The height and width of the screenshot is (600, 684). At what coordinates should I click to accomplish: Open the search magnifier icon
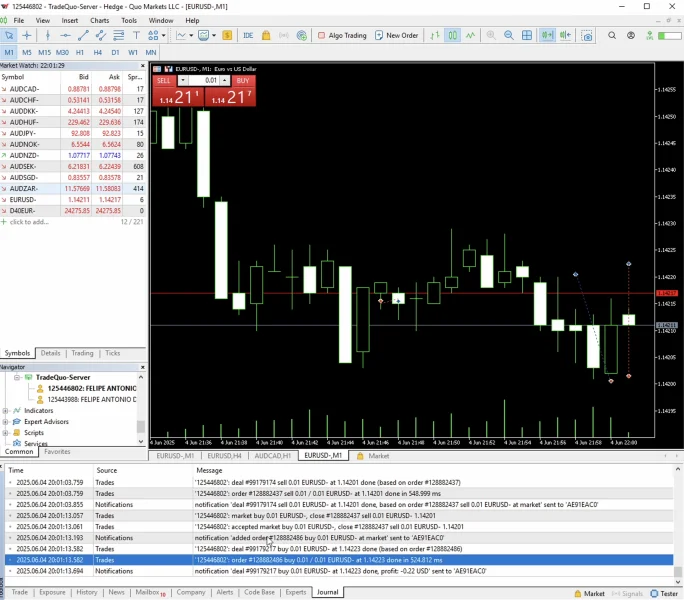click(x=612, y=35)
